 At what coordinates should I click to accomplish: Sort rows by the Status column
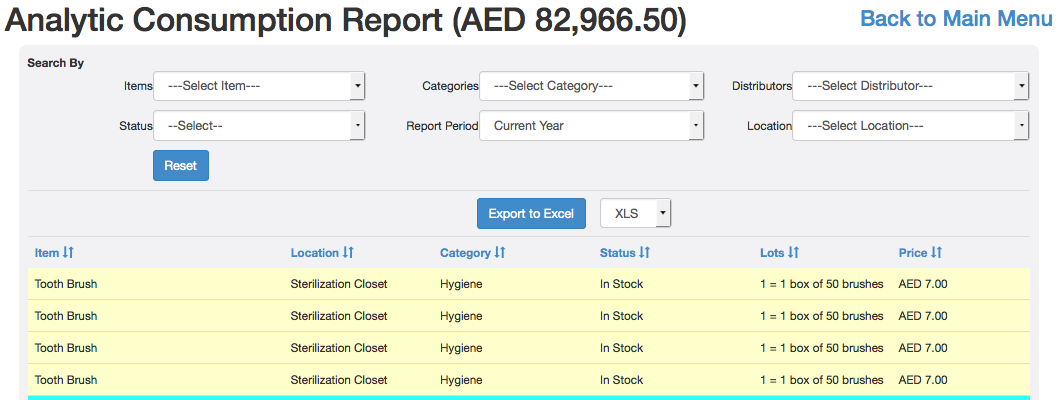pos(644,253)
